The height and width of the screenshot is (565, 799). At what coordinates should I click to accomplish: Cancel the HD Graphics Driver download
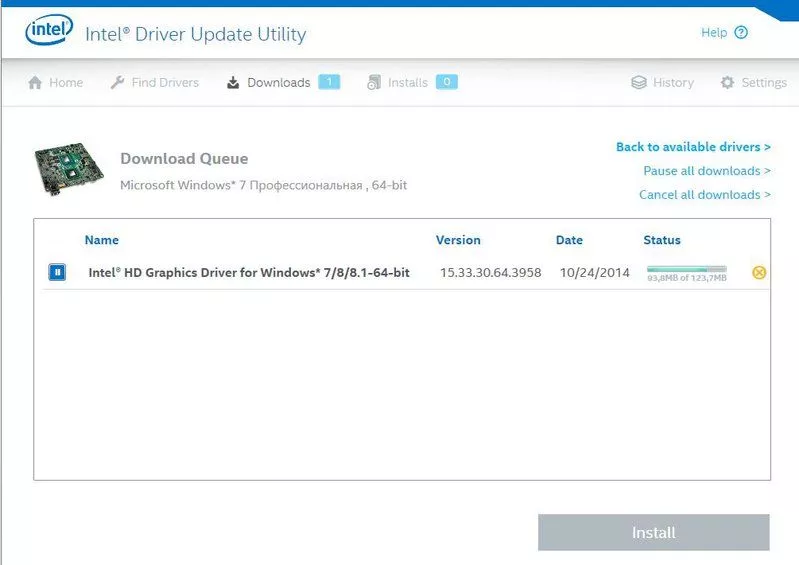coord(759,272)
